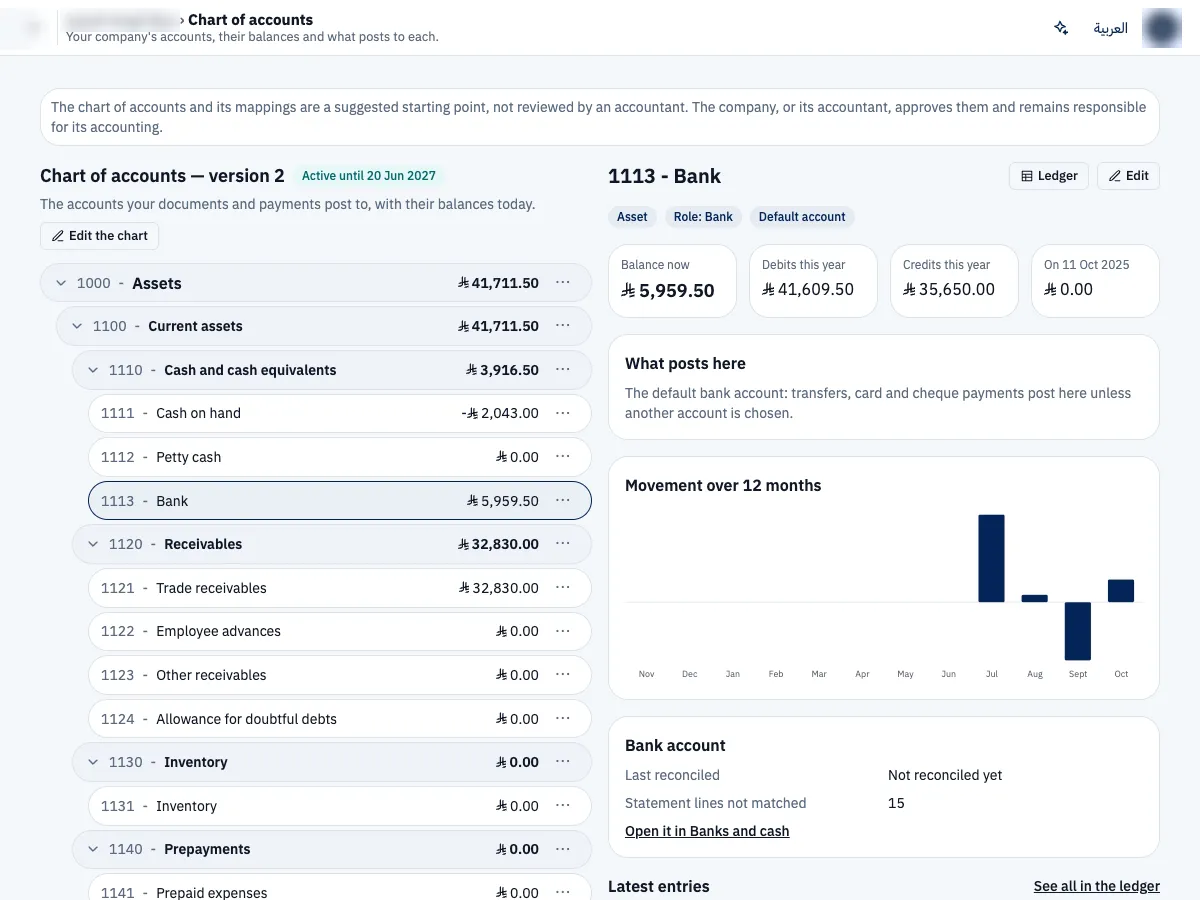This screenshot has width=1200, height=900.
Task: Click the September bar in movement chart
Action: coord(1078,631)
